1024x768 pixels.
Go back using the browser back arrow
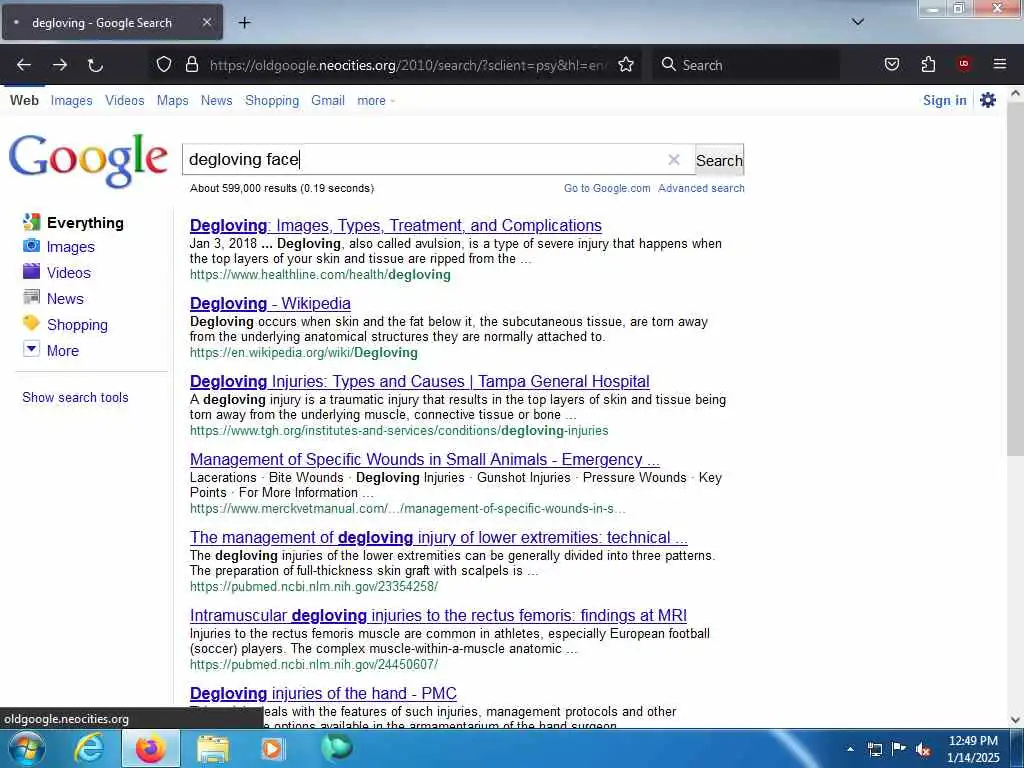tap(24, 65)
